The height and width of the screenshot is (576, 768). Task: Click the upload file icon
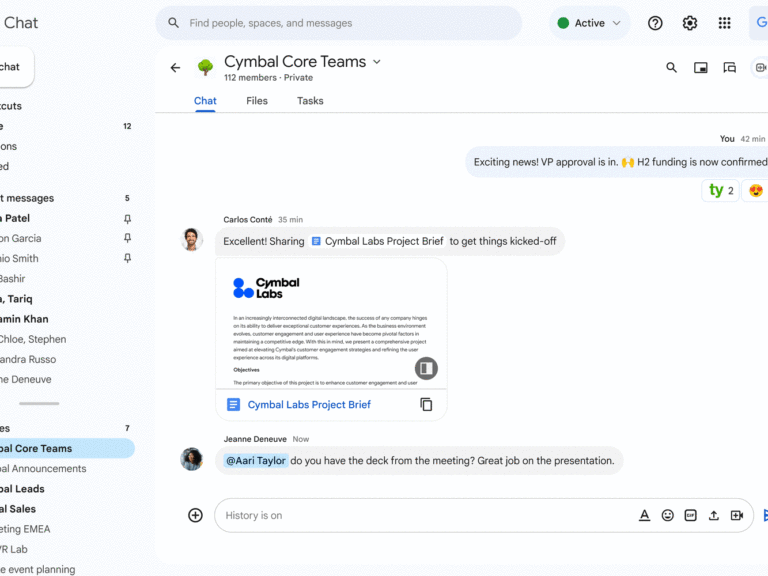714,515
